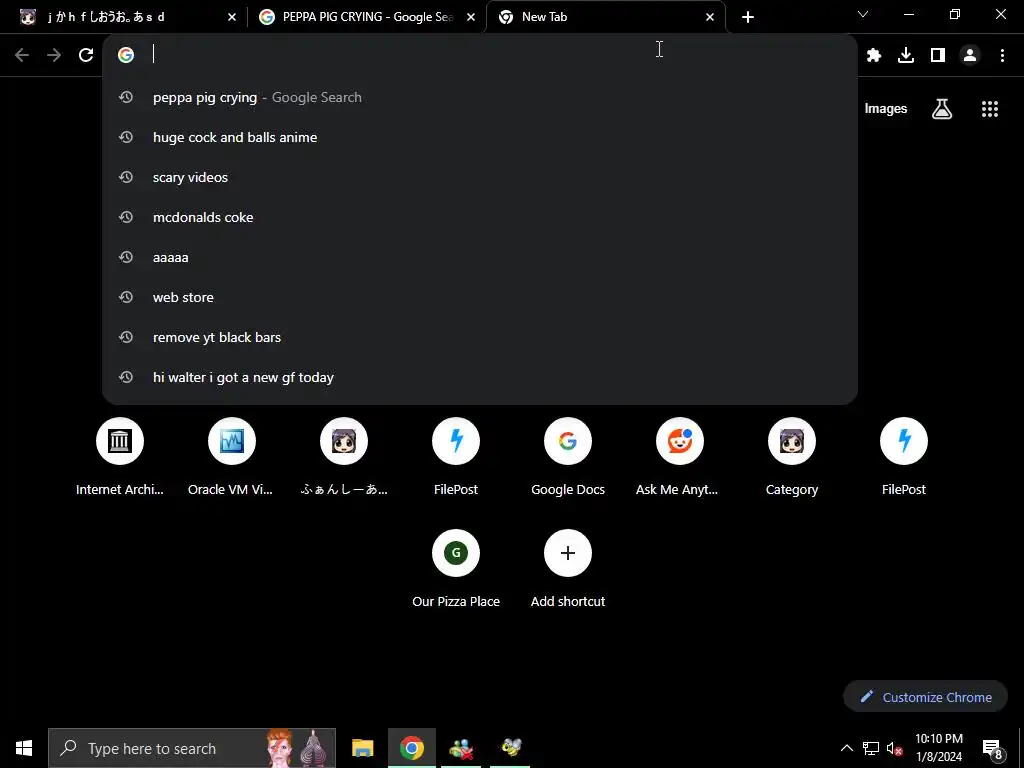
Task: Select the 'aaaaa' suggestion
Action: click(480, 257)
